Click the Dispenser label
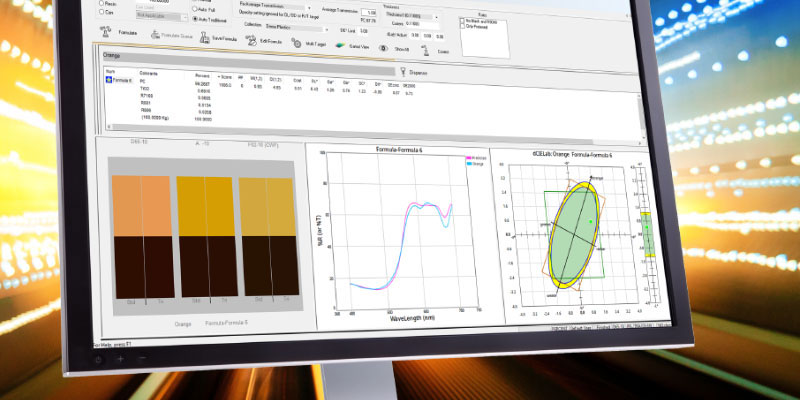Viewport: 800px width, 400px height. [418, 73]
